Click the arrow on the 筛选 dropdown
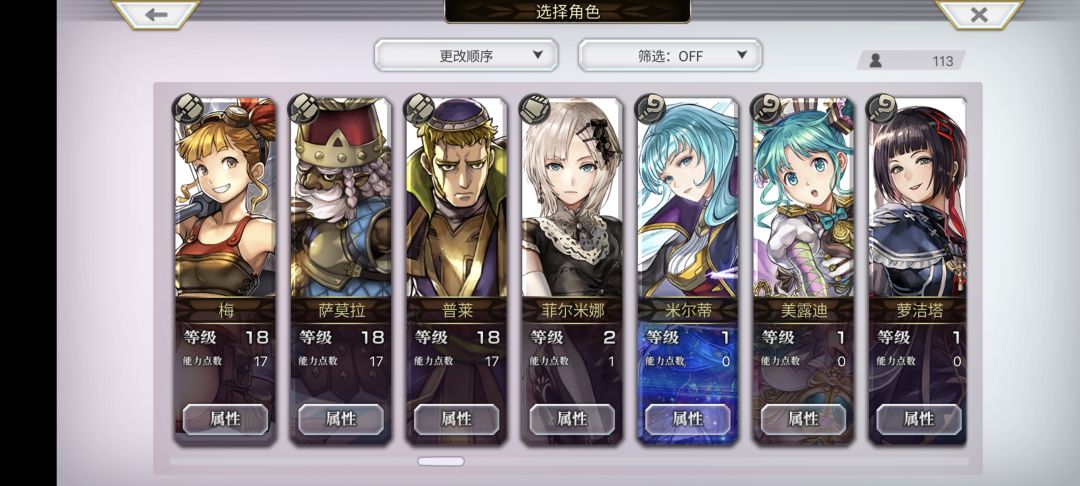This screenshot has height=486, width=1080. pyautogui.click(x=742, y=55)
